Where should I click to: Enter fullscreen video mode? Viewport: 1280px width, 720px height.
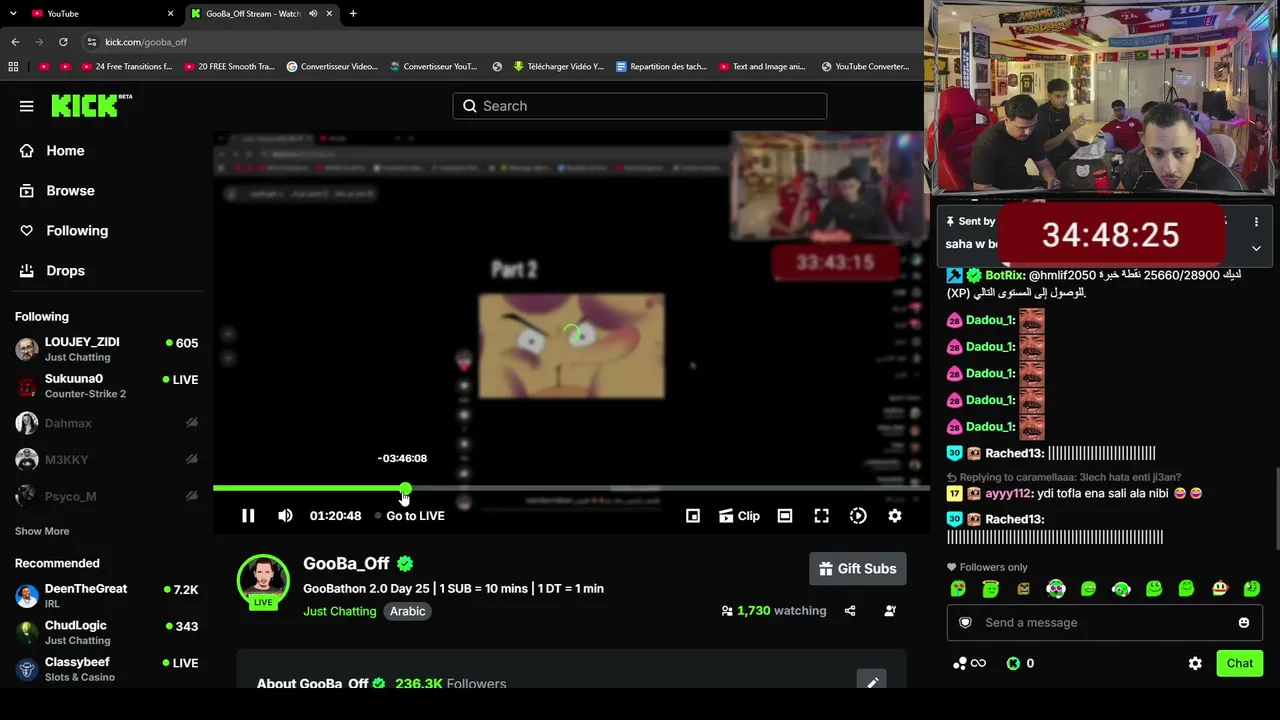coord(821,516)
